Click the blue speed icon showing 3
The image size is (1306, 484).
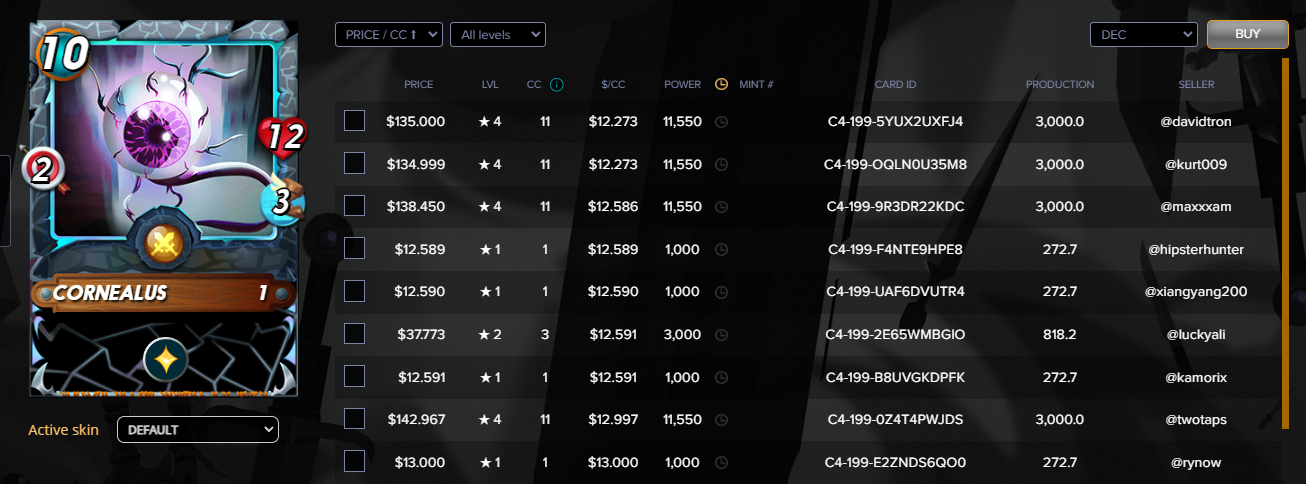[x=281, y=201]
